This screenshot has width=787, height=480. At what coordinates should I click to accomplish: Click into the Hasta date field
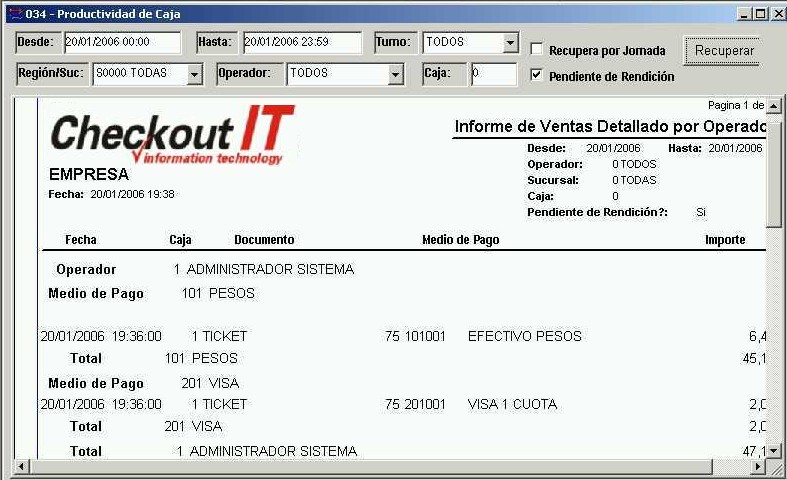301,43
